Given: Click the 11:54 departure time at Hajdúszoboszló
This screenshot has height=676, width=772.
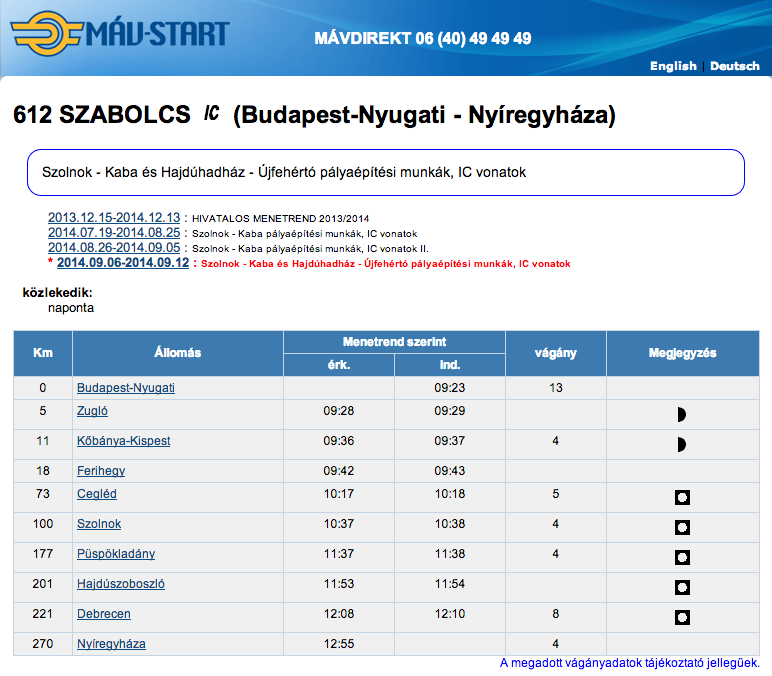Looking at the screenshot, I should click(450, 584).
